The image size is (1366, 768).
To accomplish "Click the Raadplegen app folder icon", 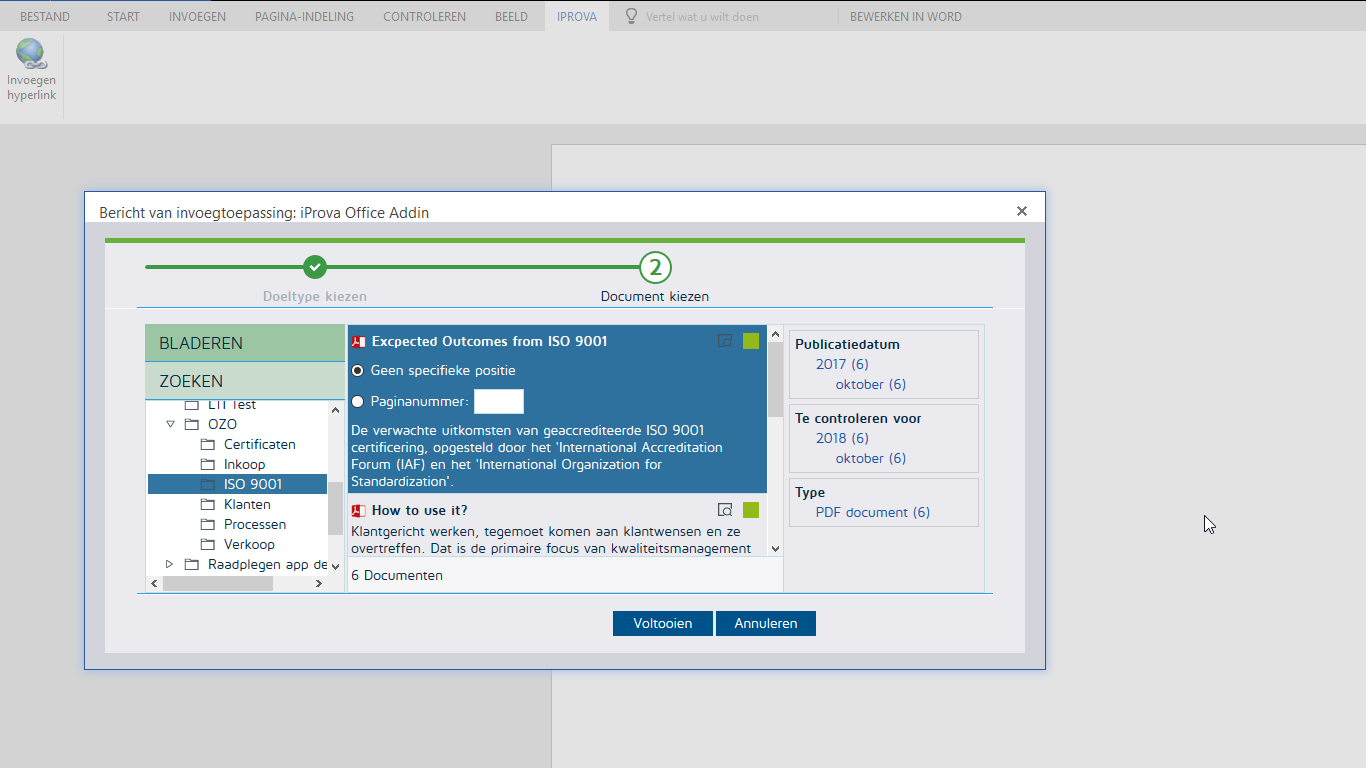I will tap(192, 565).
